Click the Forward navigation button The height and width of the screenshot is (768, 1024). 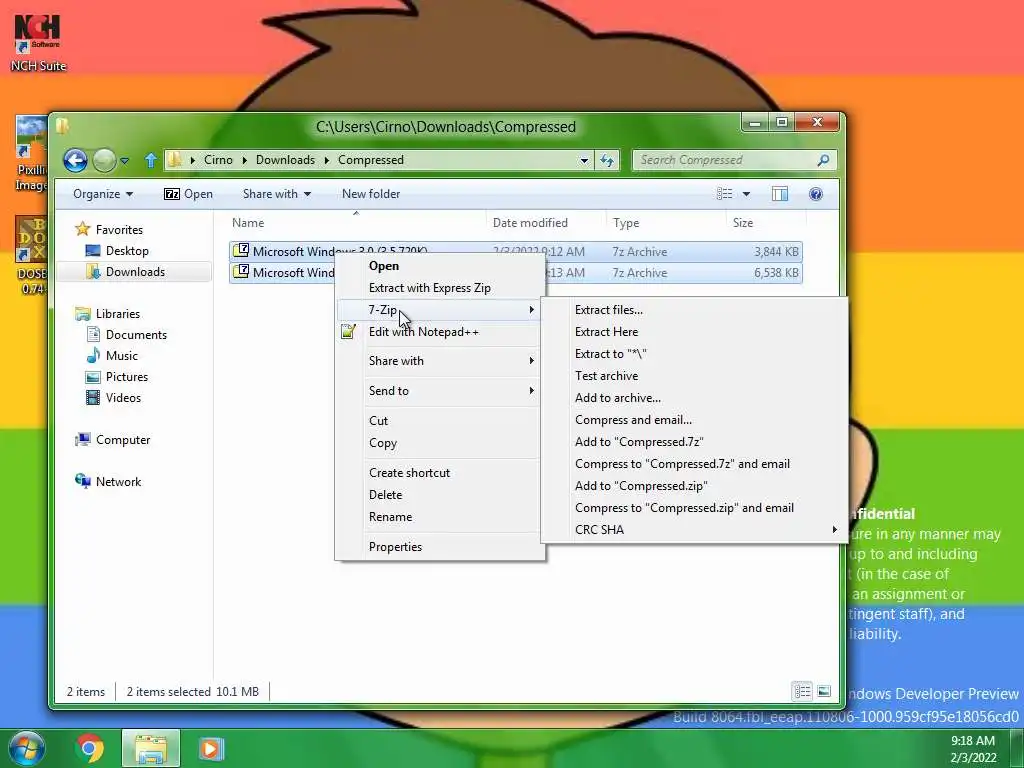coord(104,160)
